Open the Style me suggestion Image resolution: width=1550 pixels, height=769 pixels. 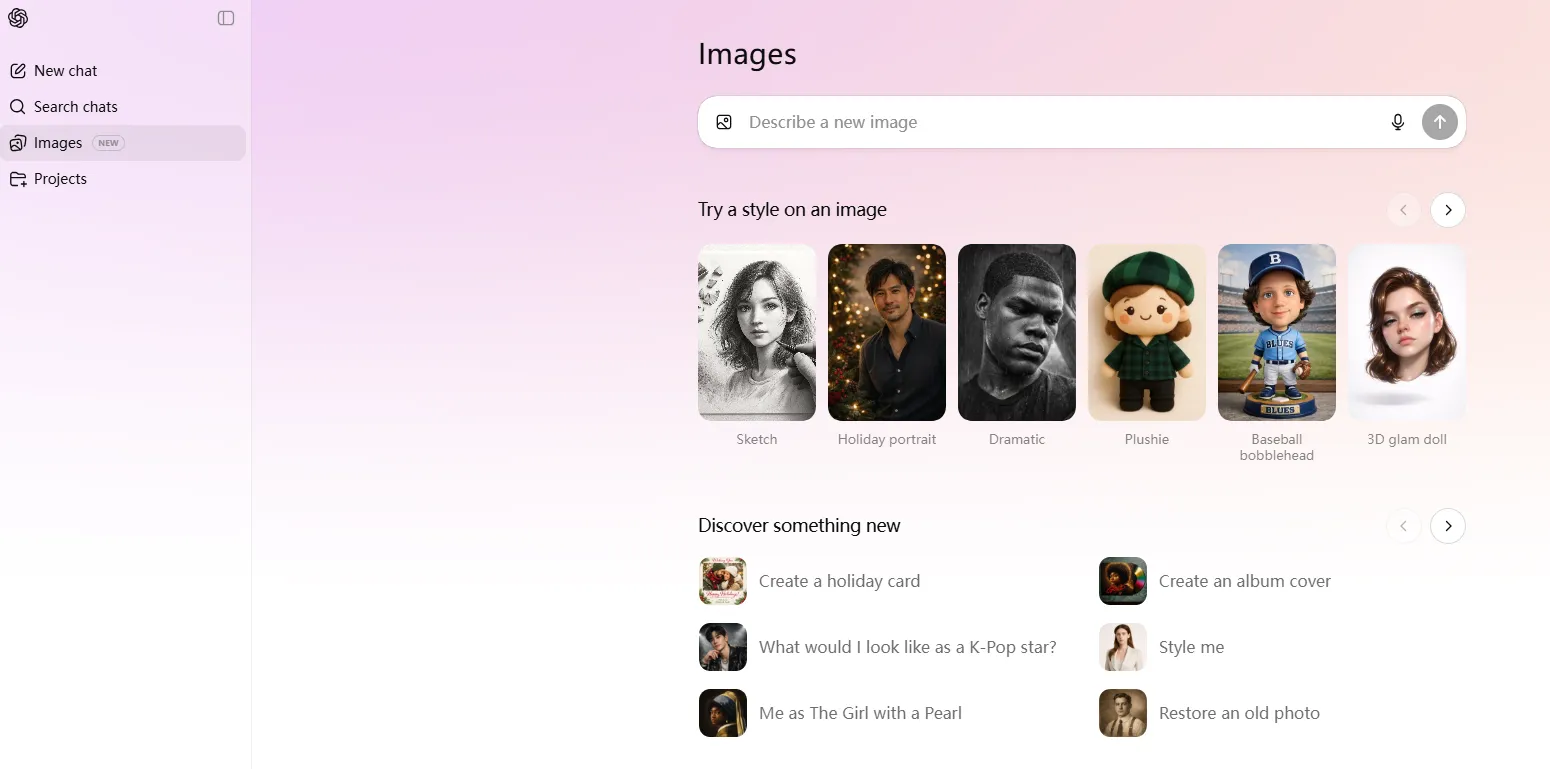(x=1190, y=647)
